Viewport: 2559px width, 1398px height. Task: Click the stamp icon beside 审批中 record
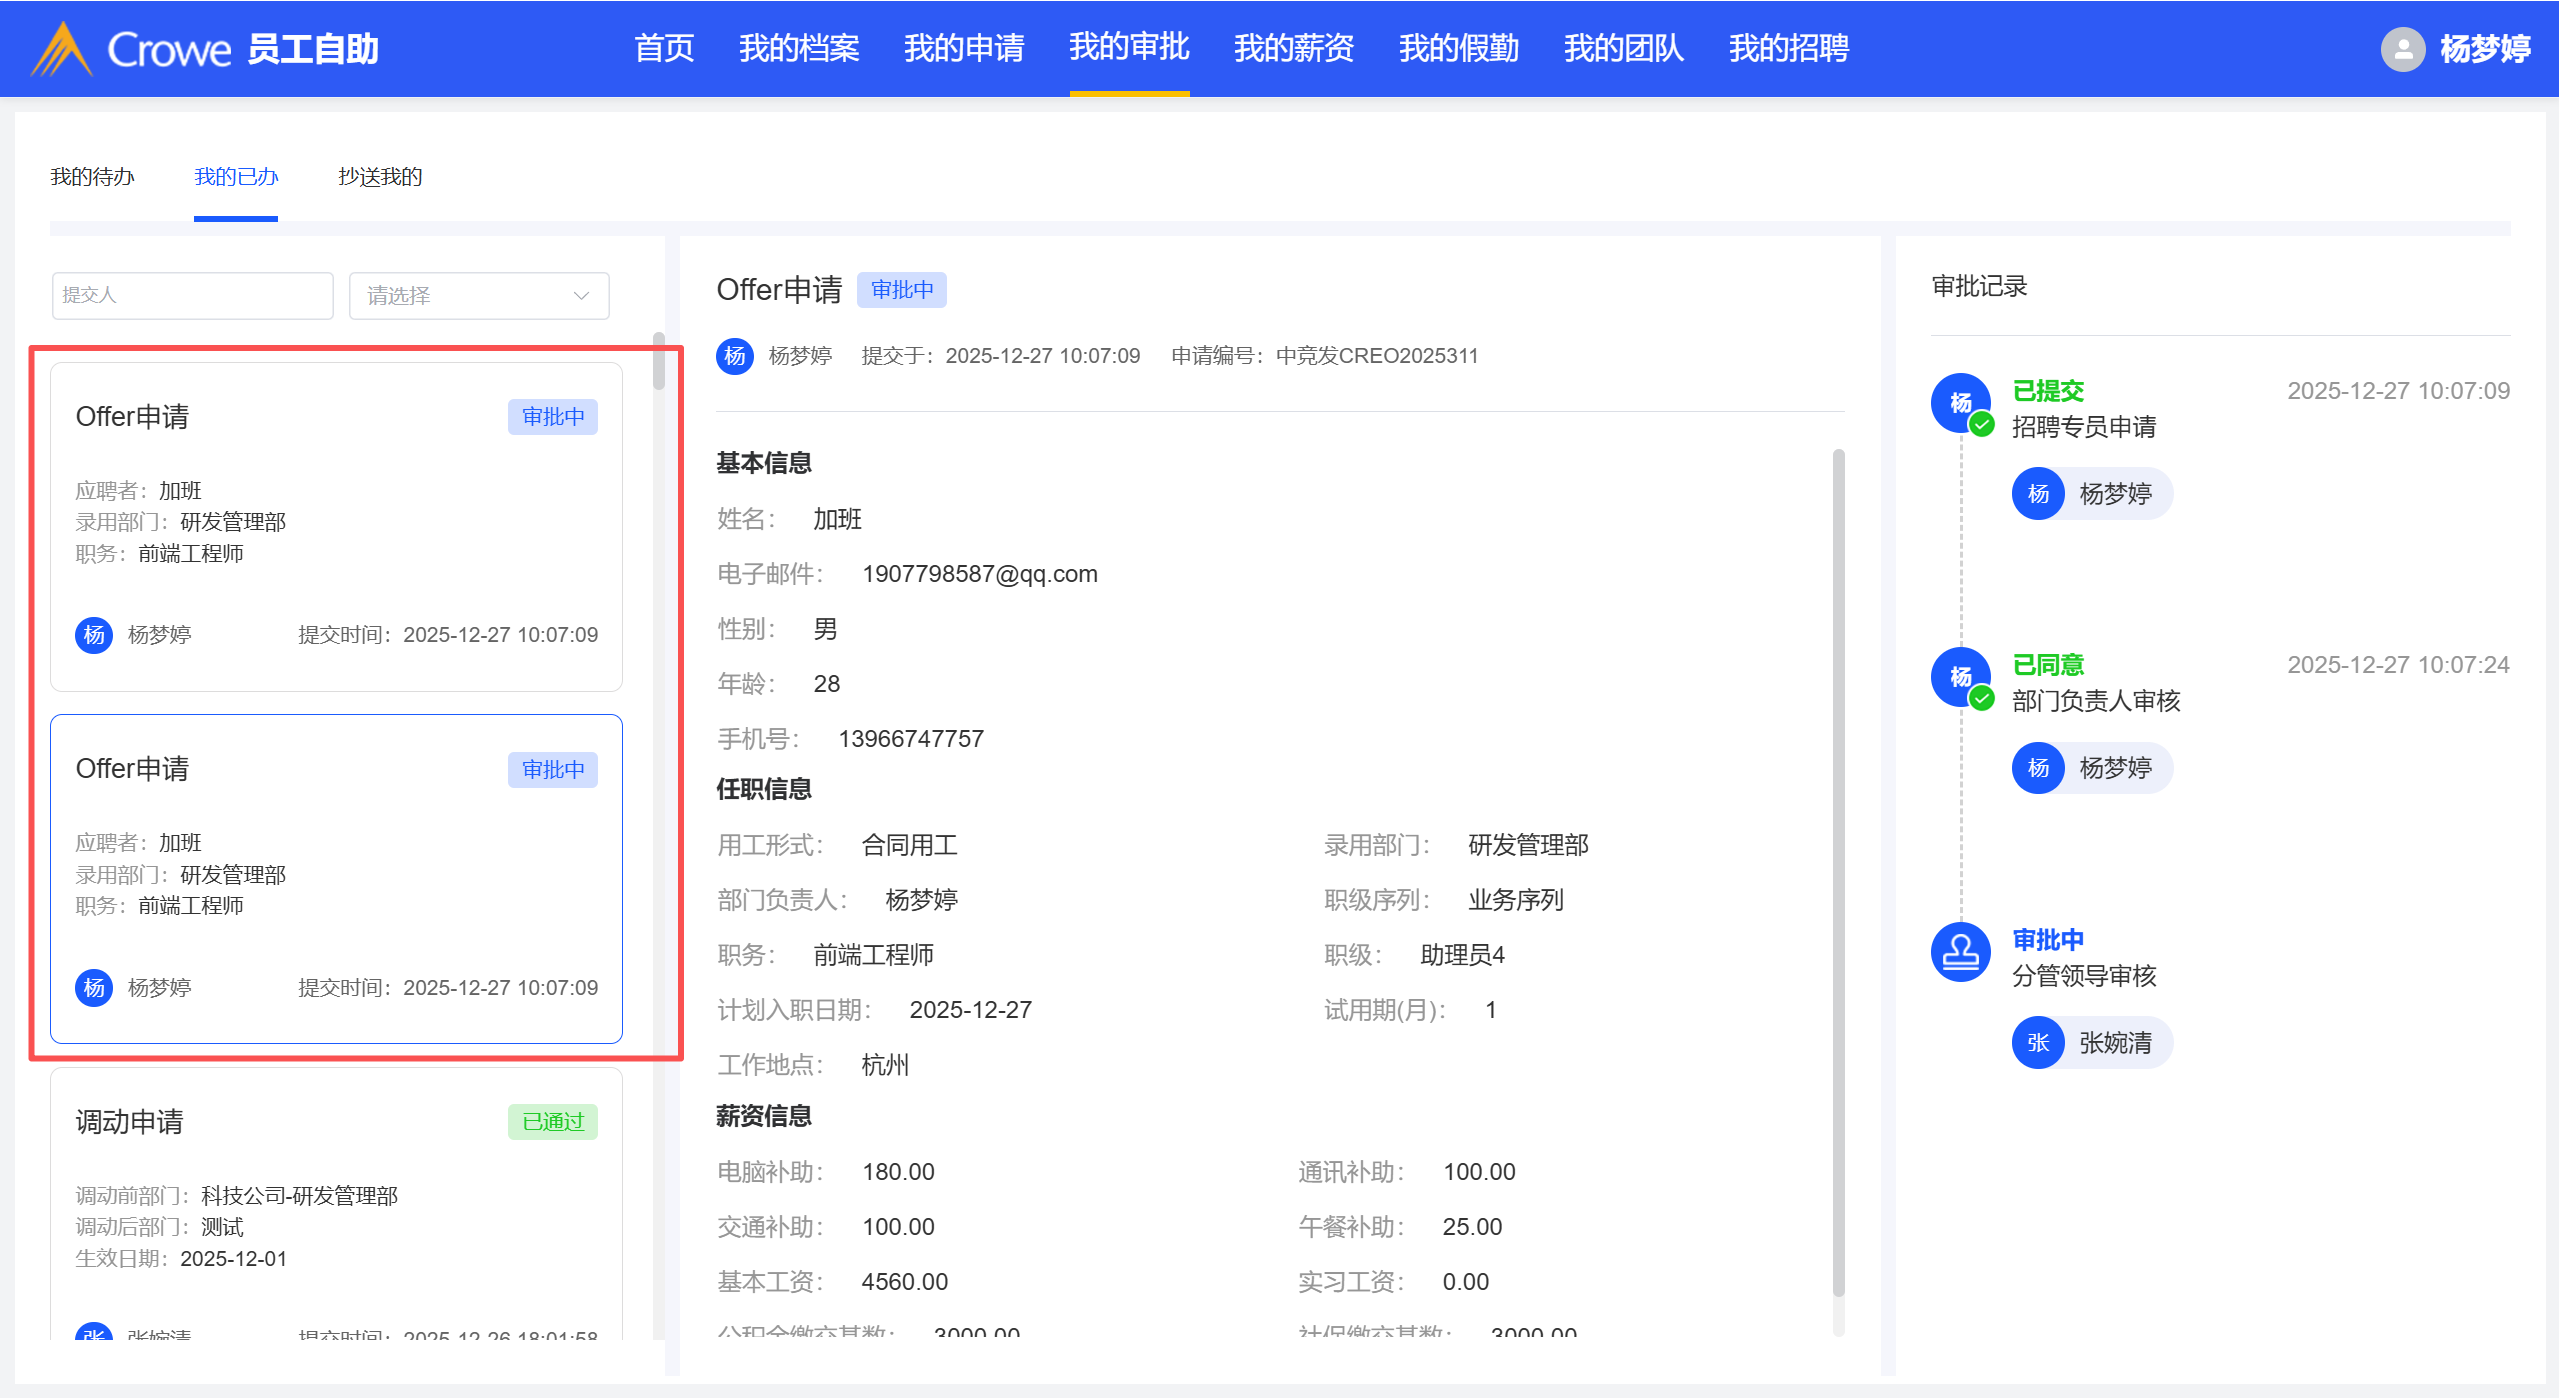[x=1960, y=952]
